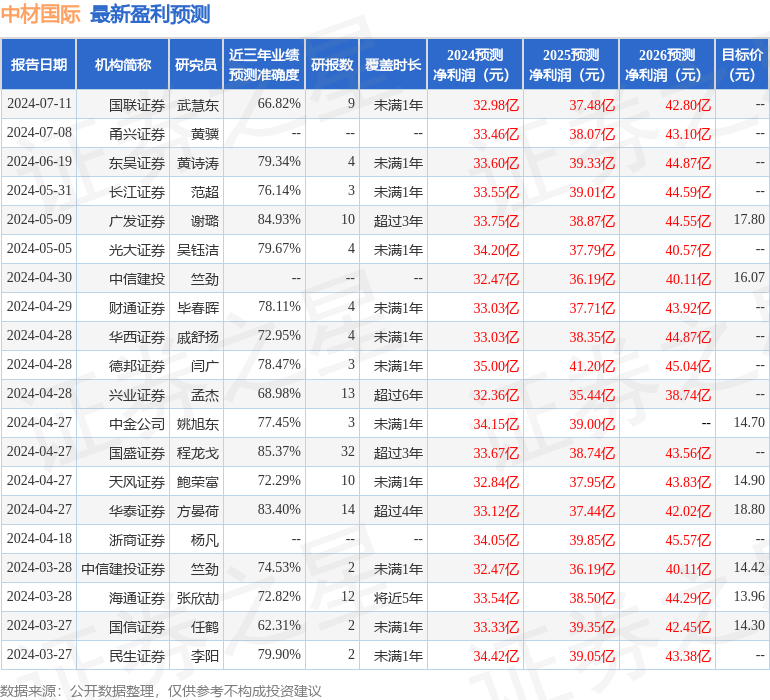Click accuracy value 72.95%
770x700 pixels.
pyautogui.click(x=279, y=336)
